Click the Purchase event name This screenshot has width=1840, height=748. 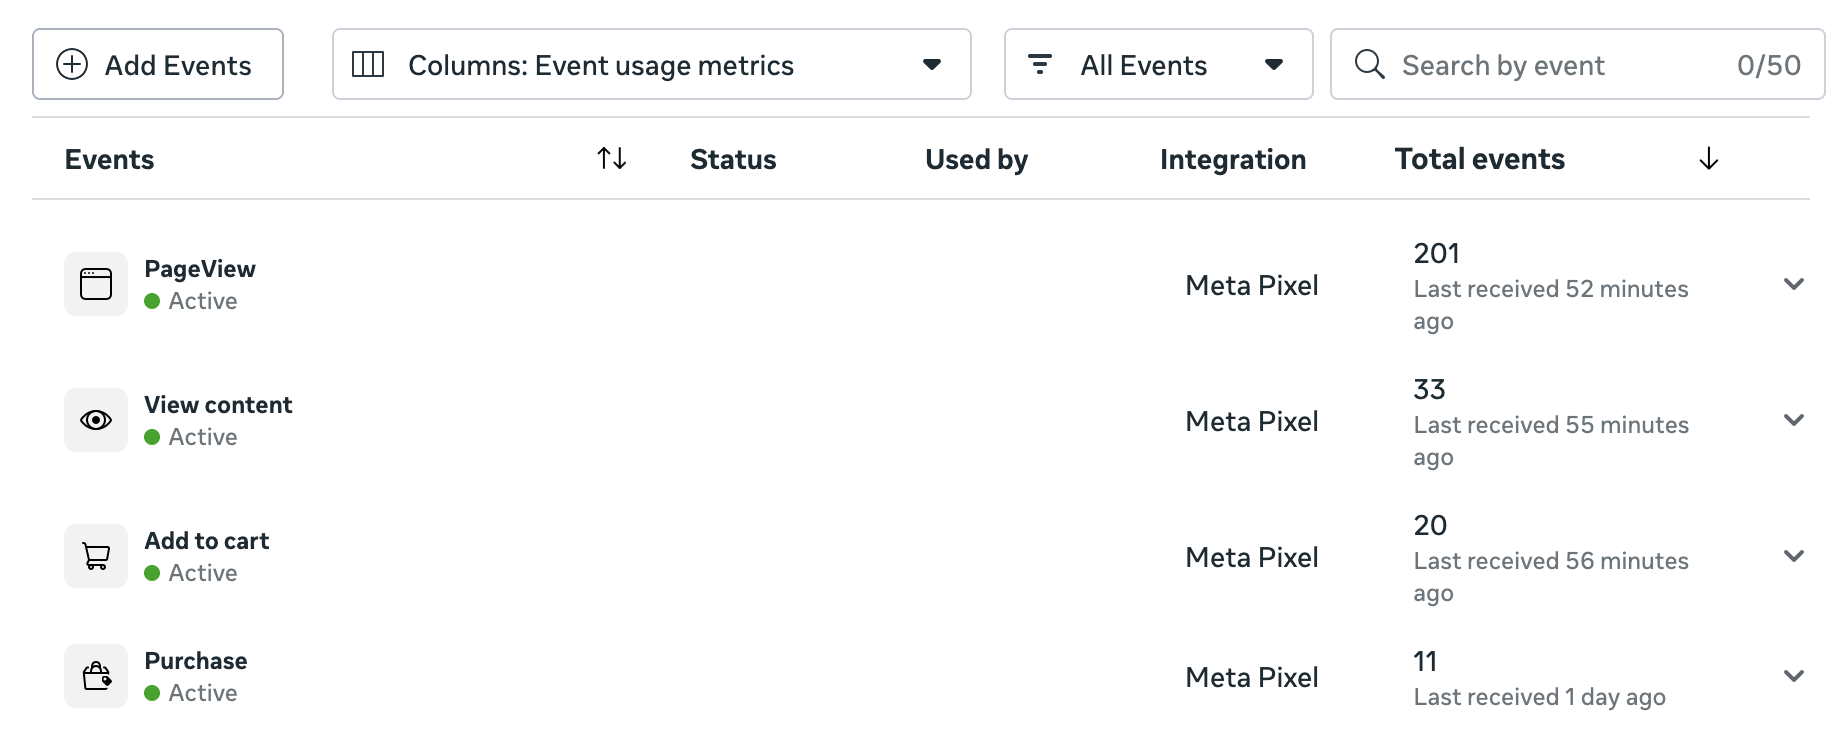tap(196, 661)
